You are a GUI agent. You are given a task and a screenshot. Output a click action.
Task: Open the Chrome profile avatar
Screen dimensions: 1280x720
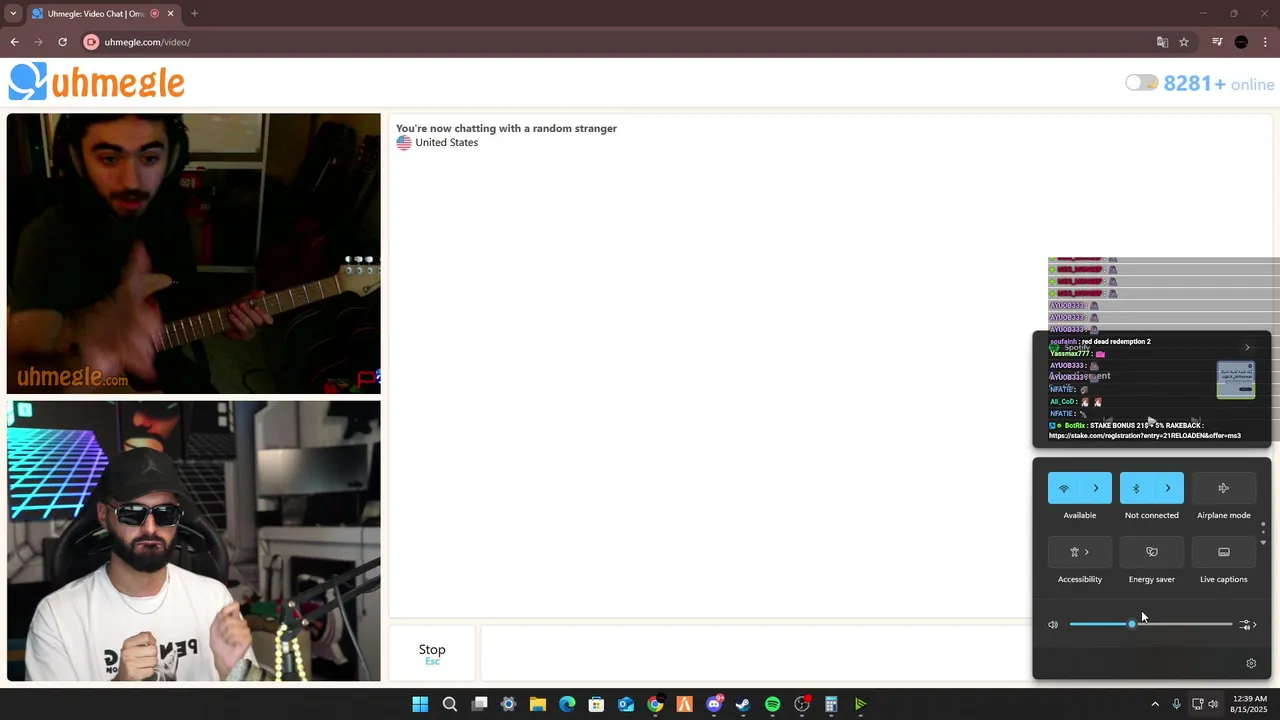pos(1241,42)
